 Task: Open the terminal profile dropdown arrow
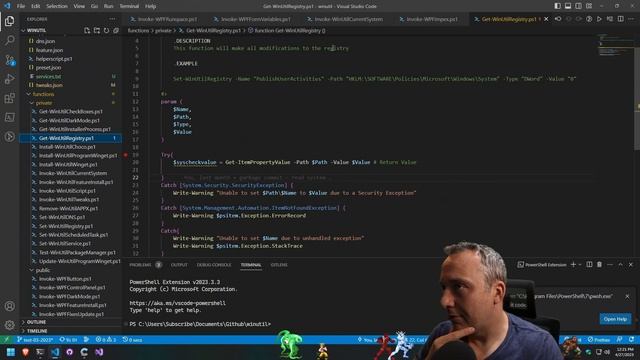[x=580, y=264]
